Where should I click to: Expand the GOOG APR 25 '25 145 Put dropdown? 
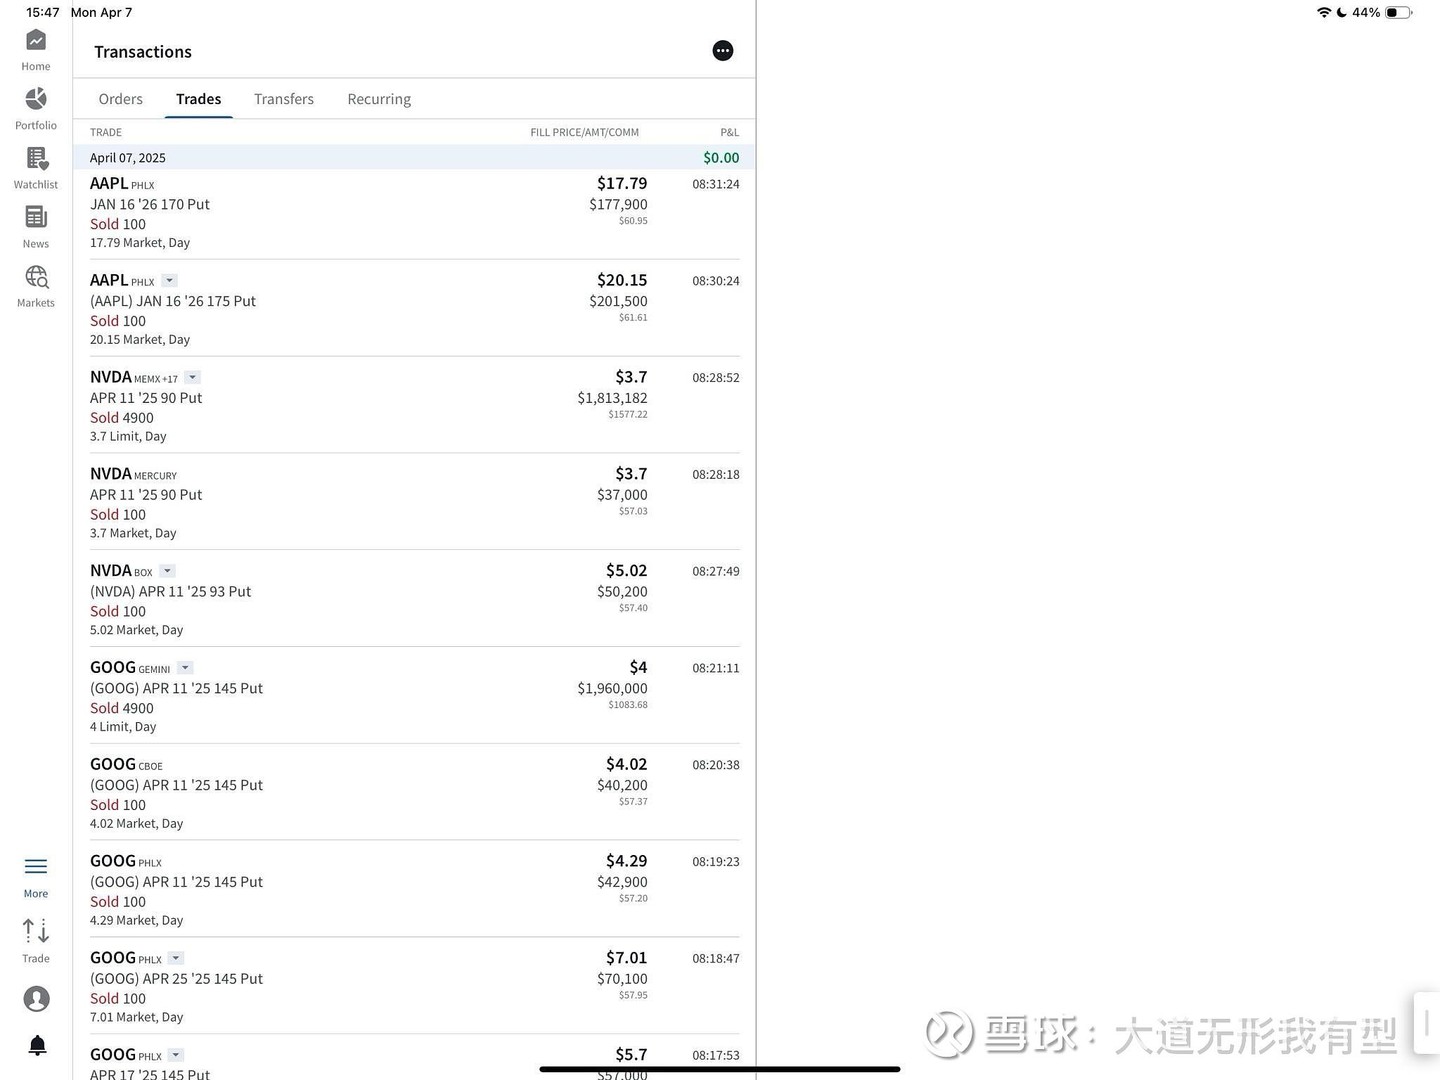176,958
